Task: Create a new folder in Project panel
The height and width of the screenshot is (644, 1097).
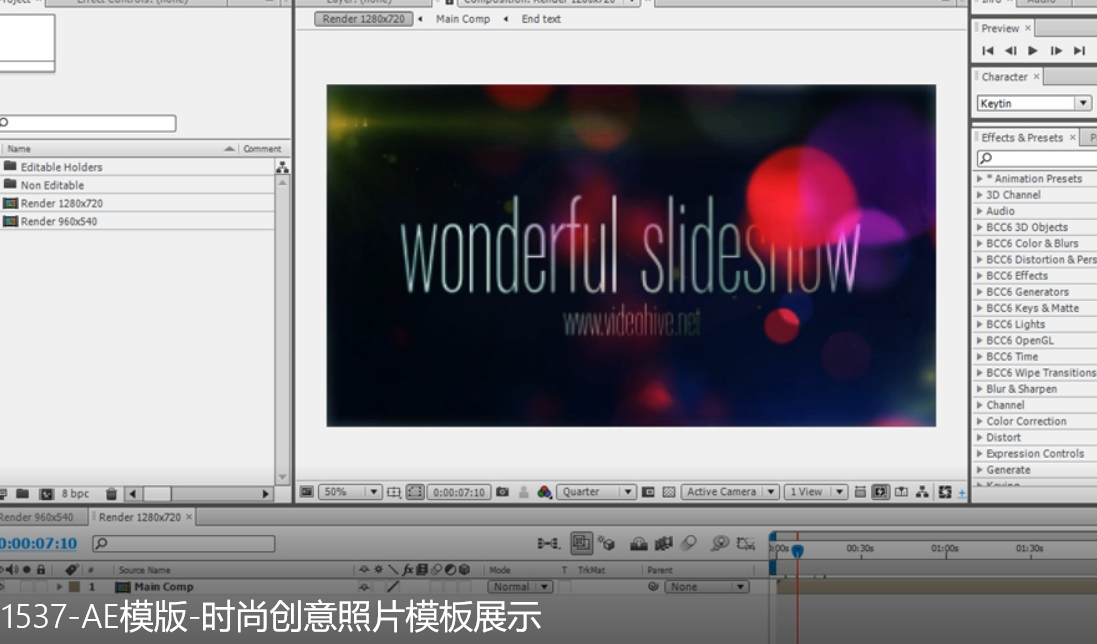Action: pos(22,494)
